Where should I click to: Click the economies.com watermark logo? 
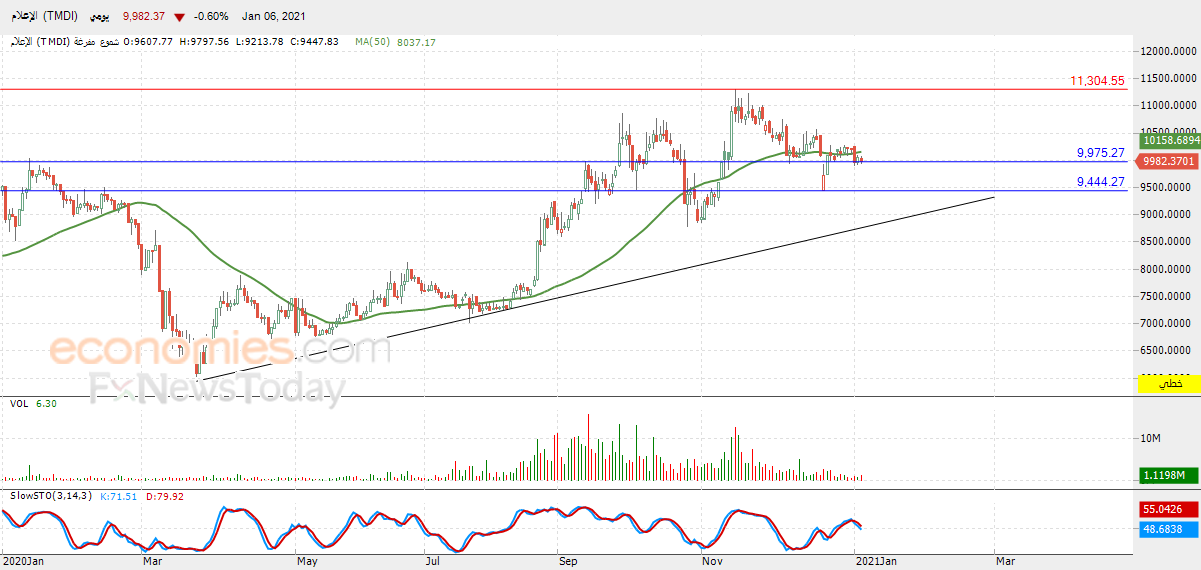(220, 352)
